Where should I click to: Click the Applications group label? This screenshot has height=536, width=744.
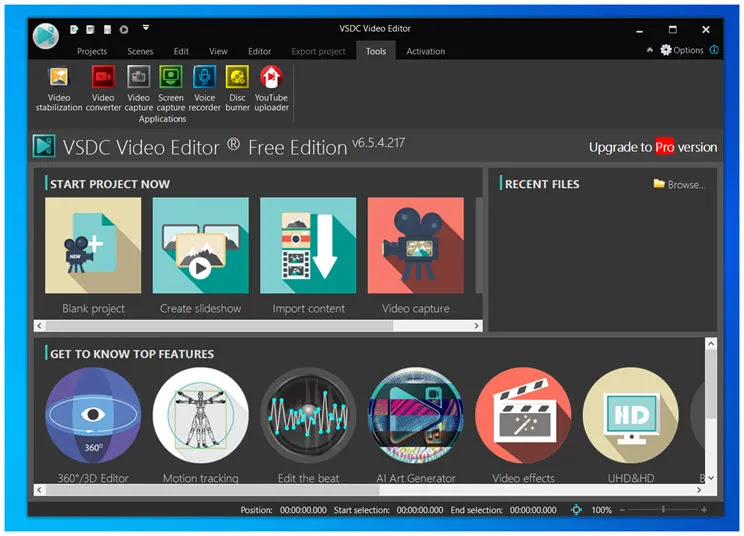pos(162,119)
